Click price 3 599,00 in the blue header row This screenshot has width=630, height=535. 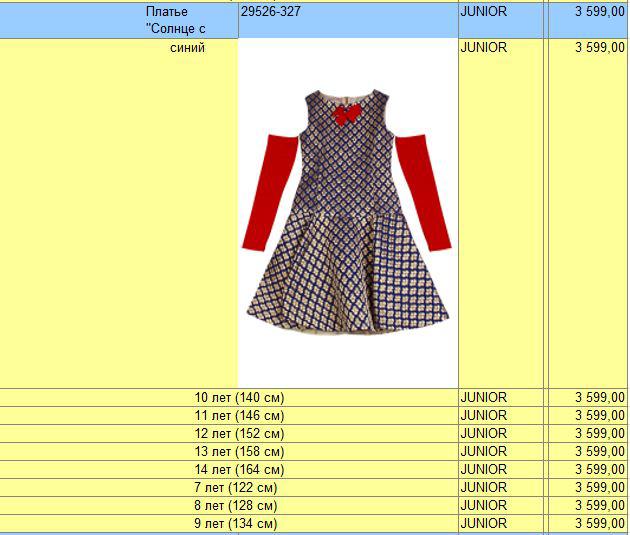(x=599, y=12)
